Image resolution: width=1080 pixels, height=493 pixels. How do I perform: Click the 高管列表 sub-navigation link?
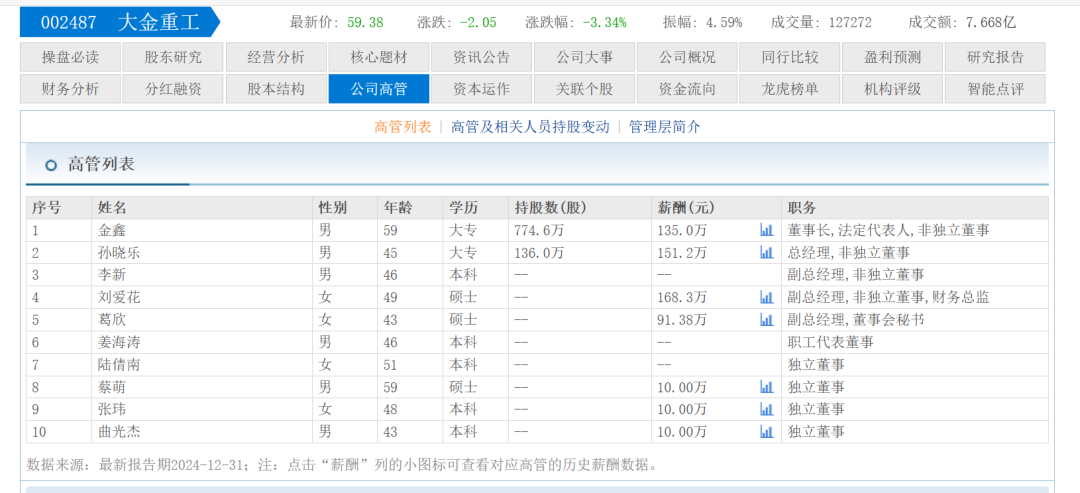tap(402, 127)
